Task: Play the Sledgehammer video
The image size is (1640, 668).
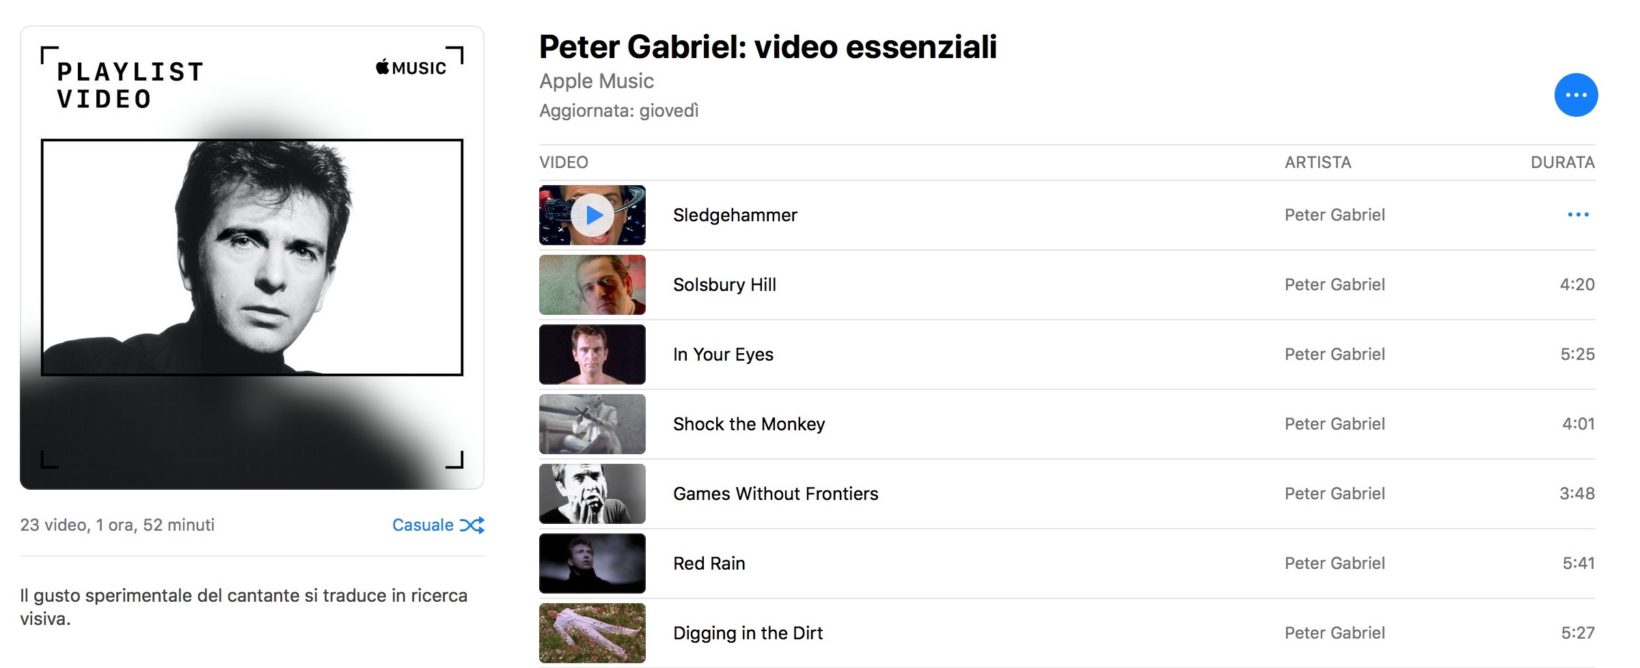Action: (x=593, y=215)
